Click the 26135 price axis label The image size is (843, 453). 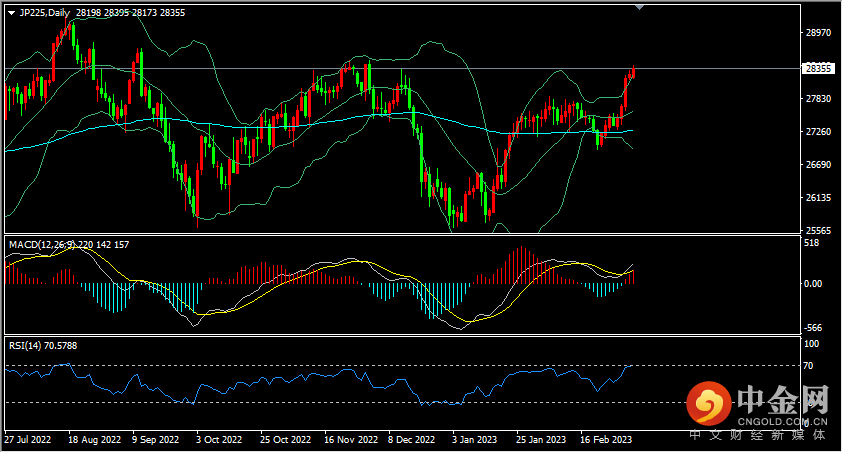[x=818, y=197]
